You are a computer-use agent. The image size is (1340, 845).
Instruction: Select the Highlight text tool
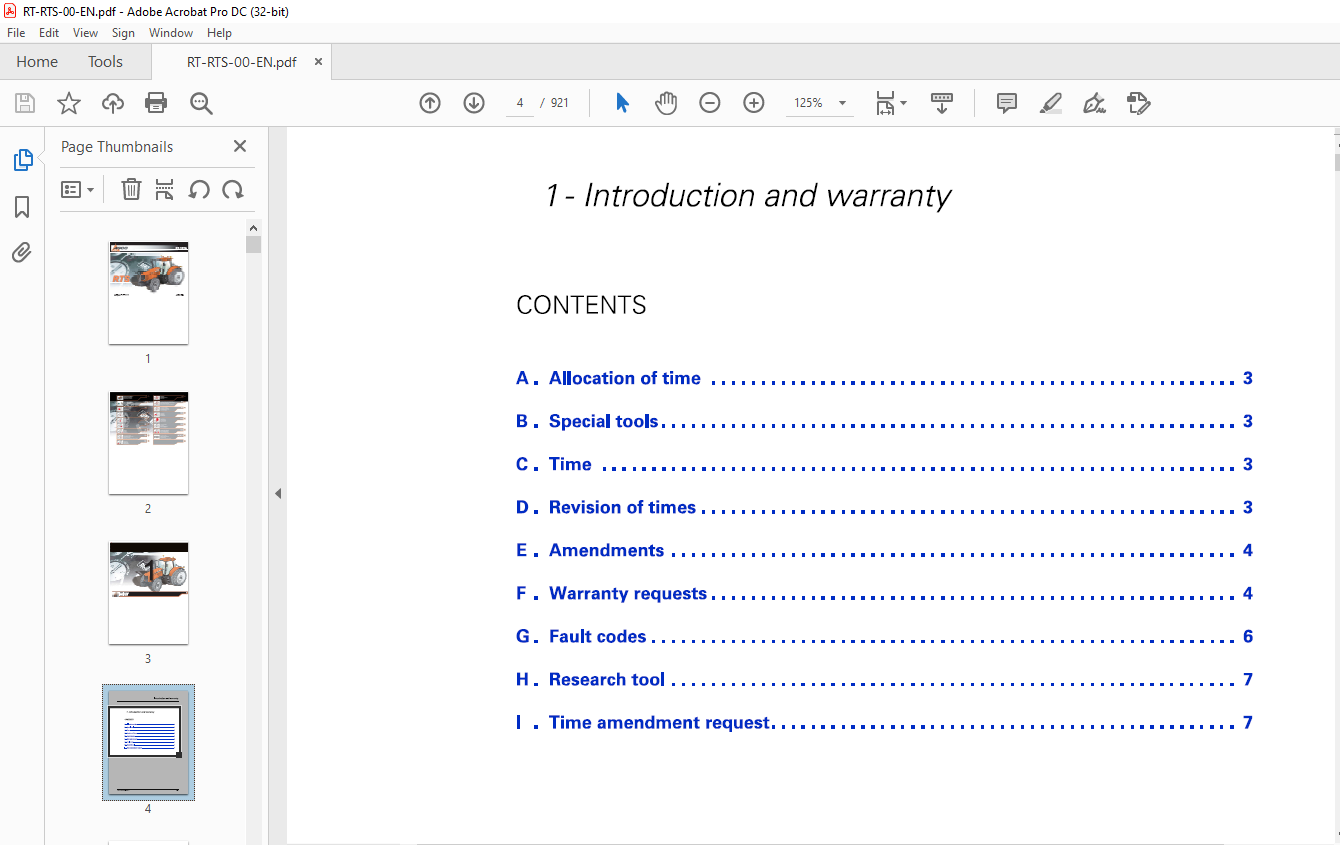[1051, 103]
